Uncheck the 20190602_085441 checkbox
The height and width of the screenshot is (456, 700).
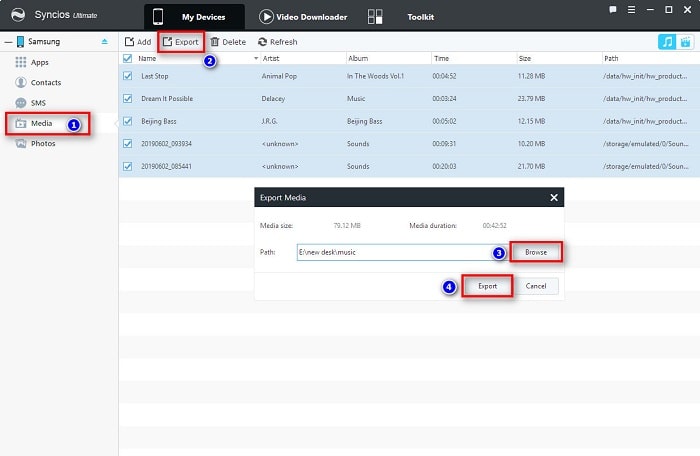tap(128, 166)
